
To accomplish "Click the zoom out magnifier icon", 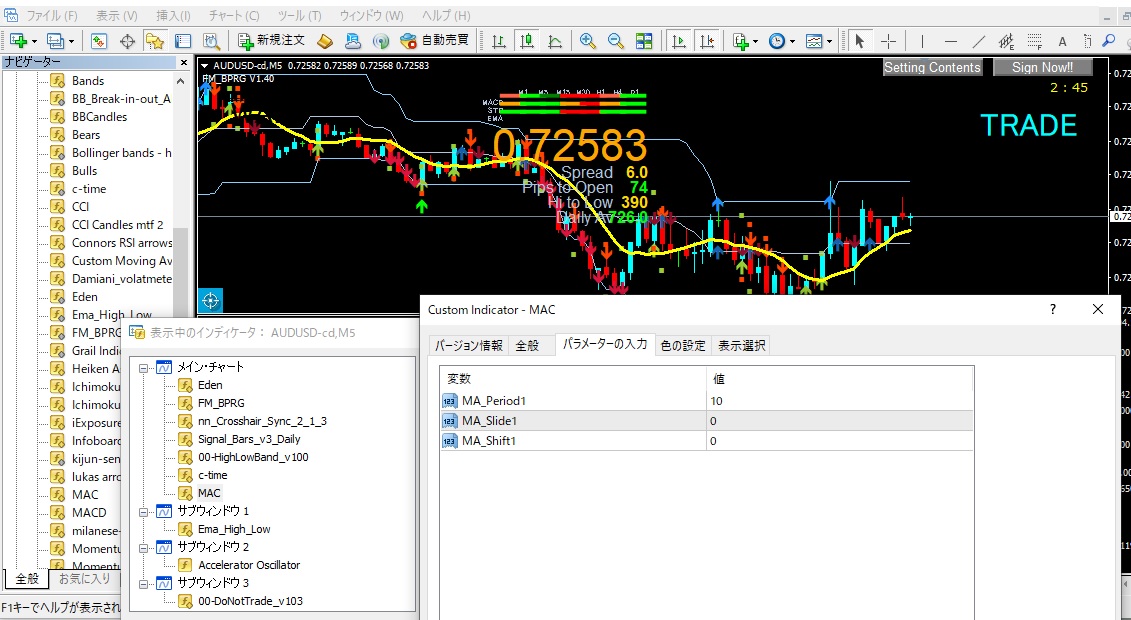I will tap(616, 41).
